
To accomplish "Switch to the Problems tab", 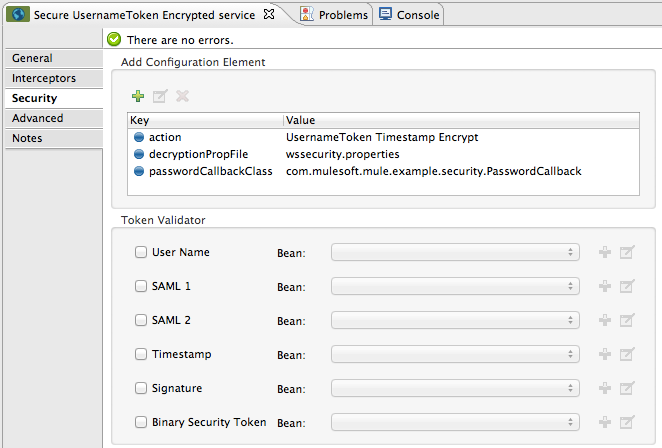I will [335, 15].
